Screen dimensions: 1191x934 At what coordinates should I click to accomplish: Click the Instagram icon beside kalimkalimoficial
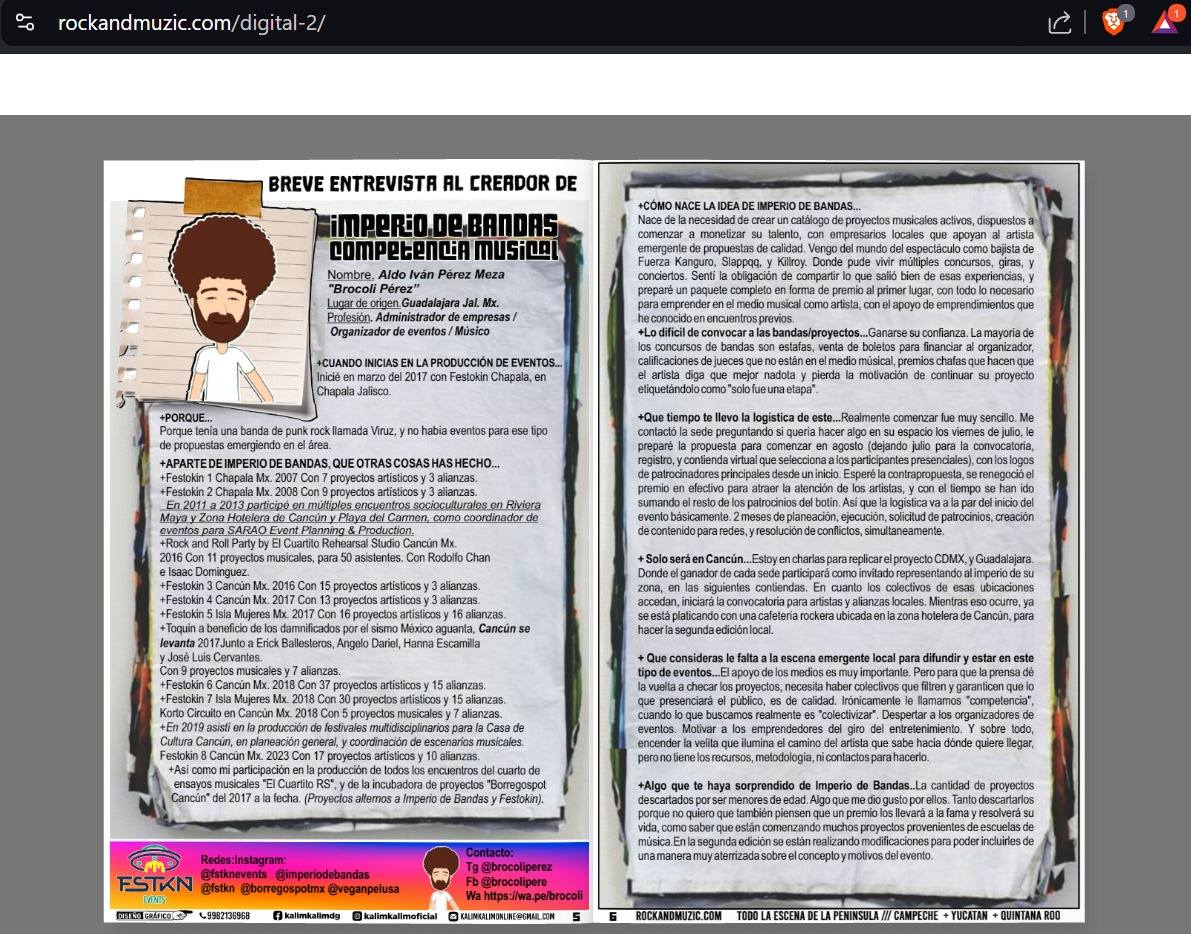[x=356, y=916]
